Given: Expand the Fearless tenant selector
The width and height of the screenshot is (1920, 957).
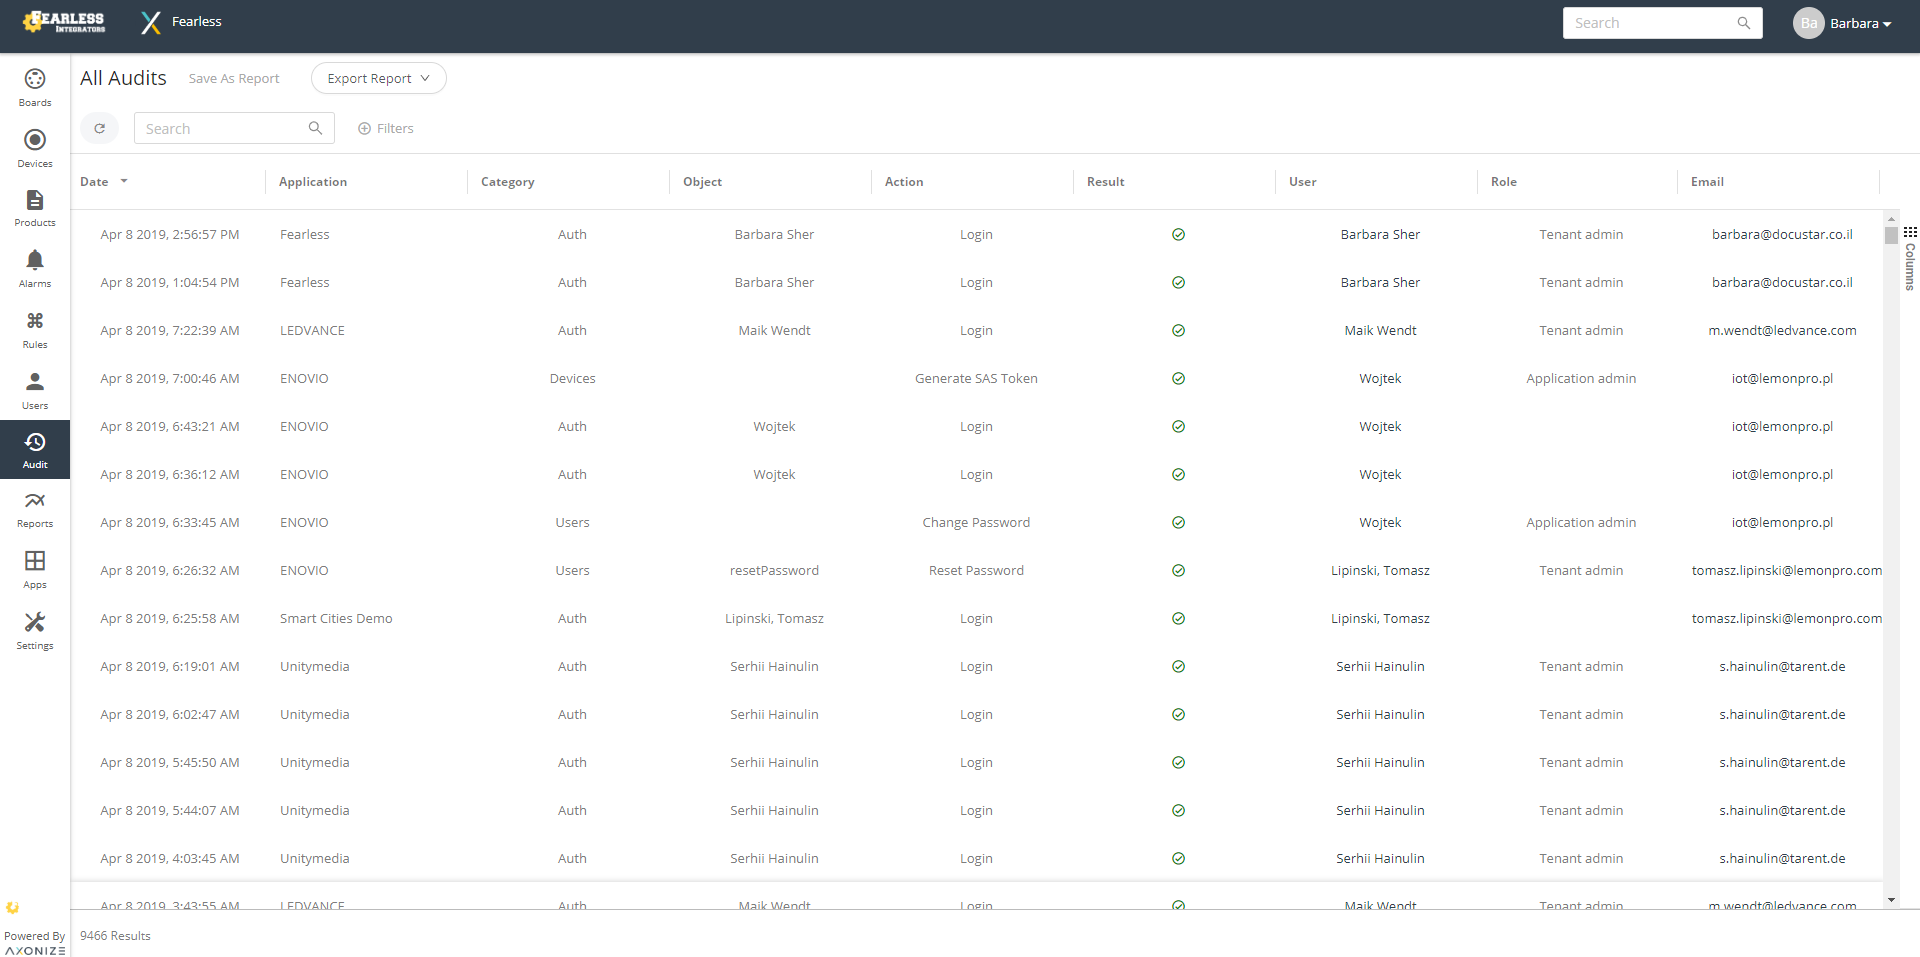Looking at the screenshot, I should [x=181, y=21].
